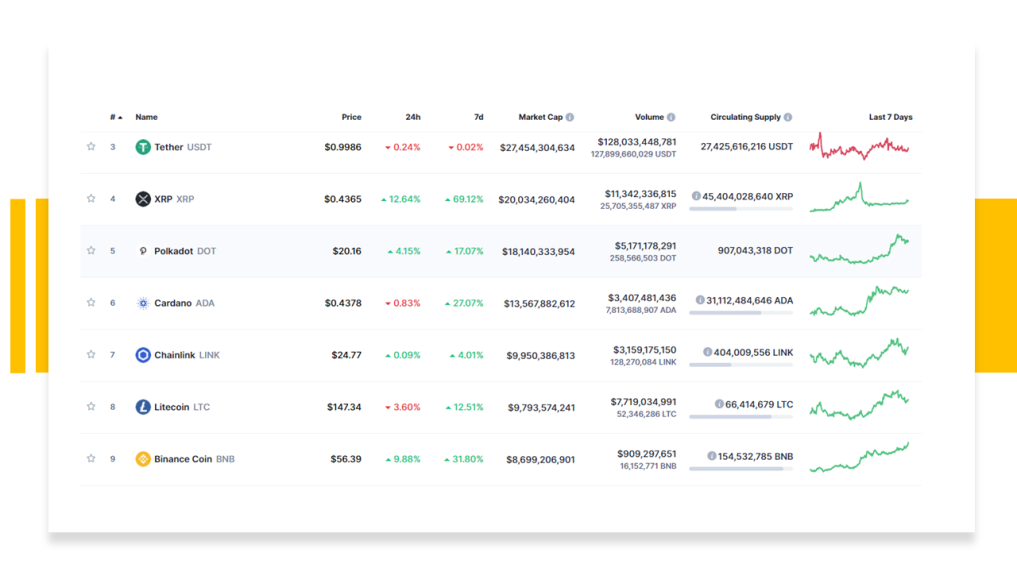Click the Litecoin coin logo

(143, 407)
